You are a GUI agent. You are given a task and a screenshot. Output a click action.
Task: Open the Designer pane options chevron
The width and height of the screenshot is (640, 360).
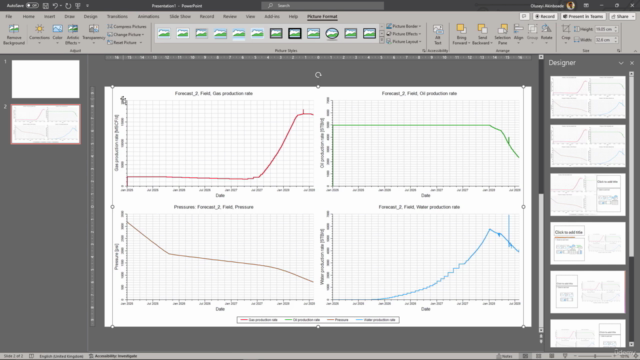coord(621,63)
